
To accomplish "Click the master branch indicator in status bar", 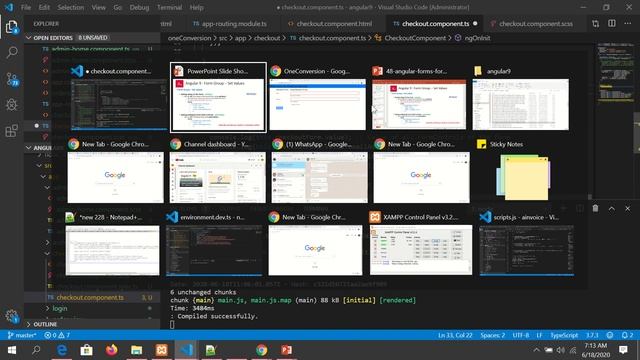I will 22,335.
